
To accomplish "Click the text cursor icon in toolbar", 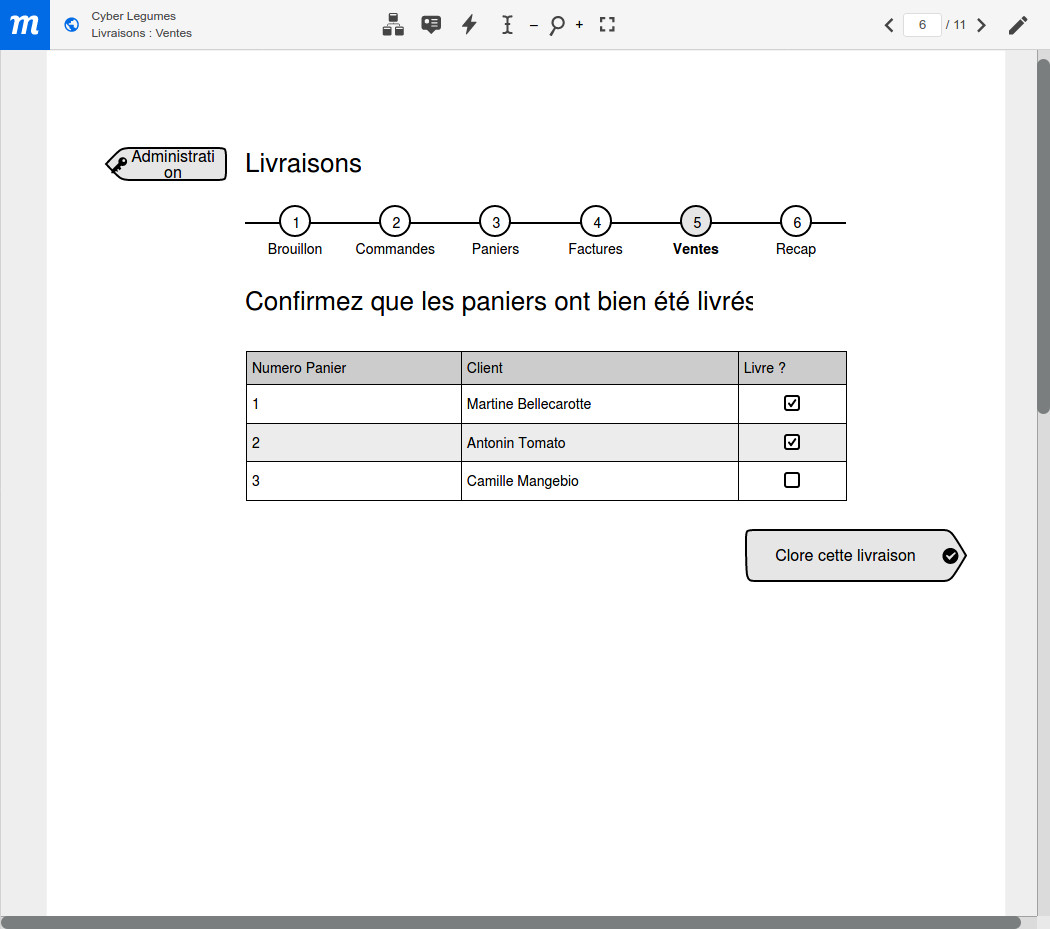I will point(507,25).
